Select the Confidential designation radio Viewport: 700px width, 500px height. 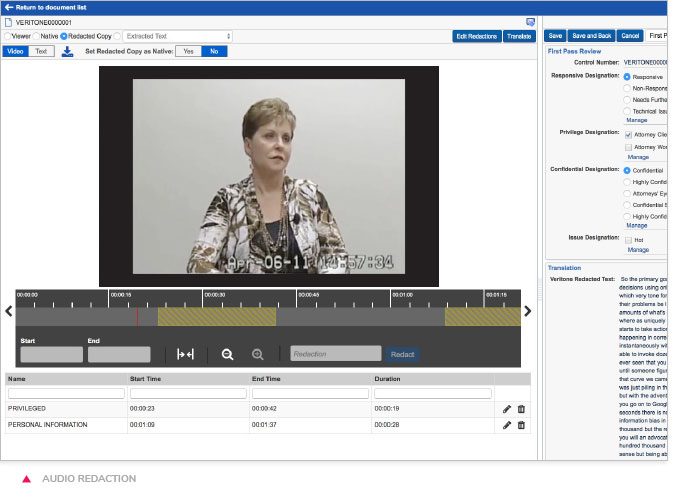point(627,171)
